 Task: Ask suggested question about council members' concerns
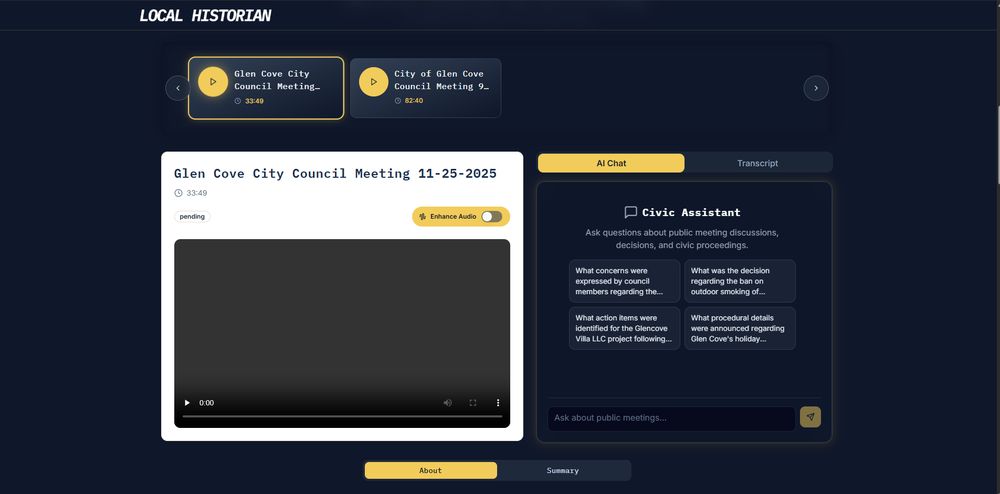point(624,281)
